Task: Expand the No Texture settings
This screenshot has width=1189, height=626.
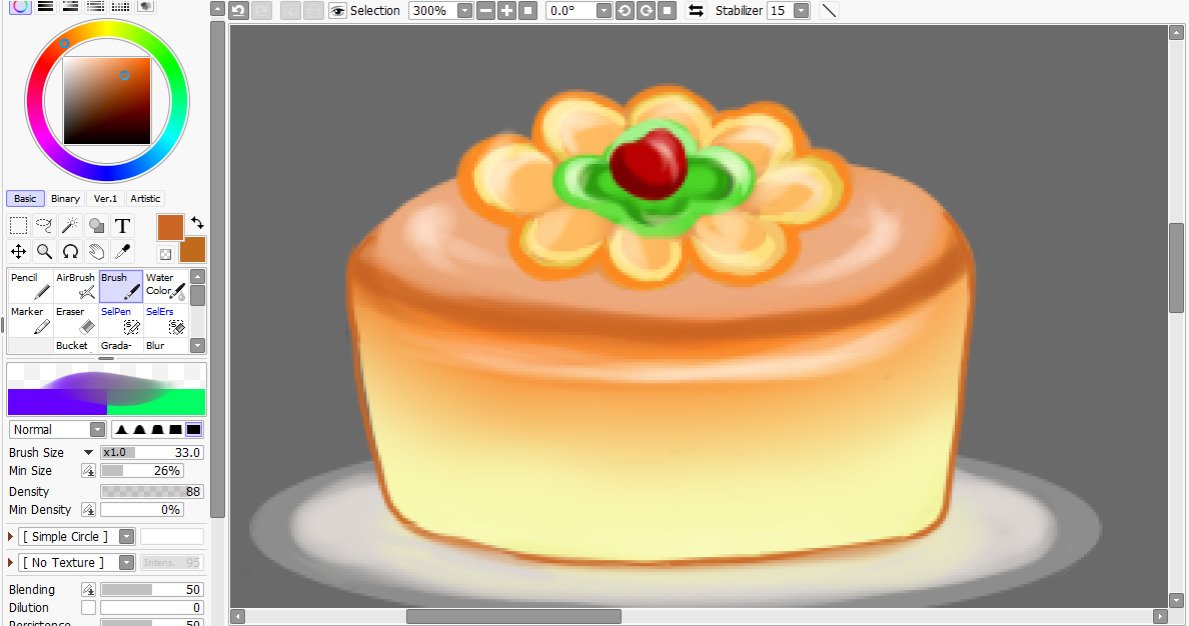Action: [11, 562]
